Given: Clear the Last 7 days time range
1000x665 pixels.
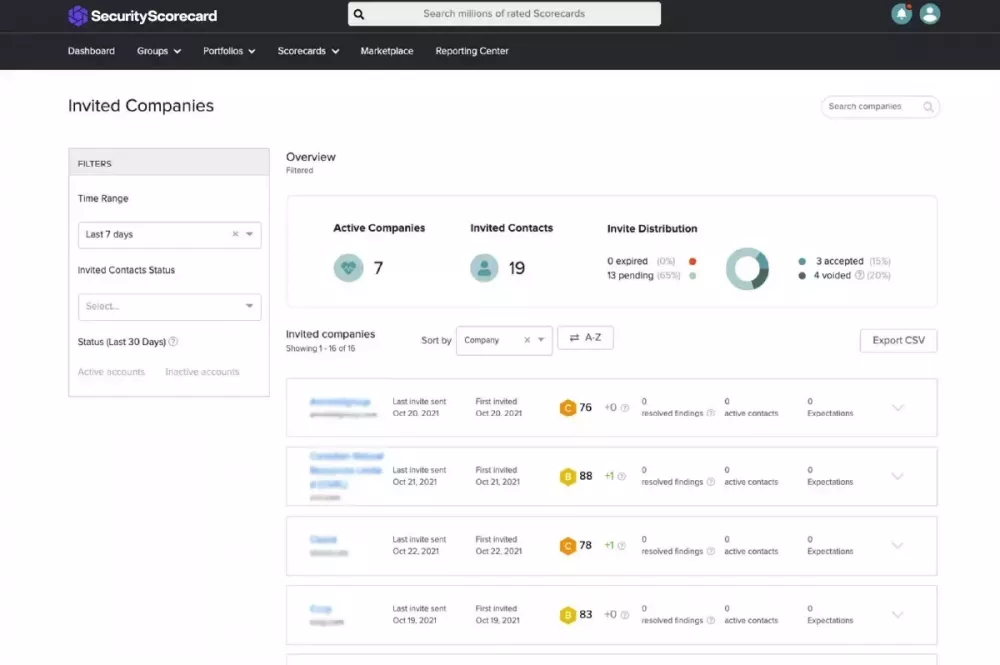Looking at the screenshot, I should [235, 234].
